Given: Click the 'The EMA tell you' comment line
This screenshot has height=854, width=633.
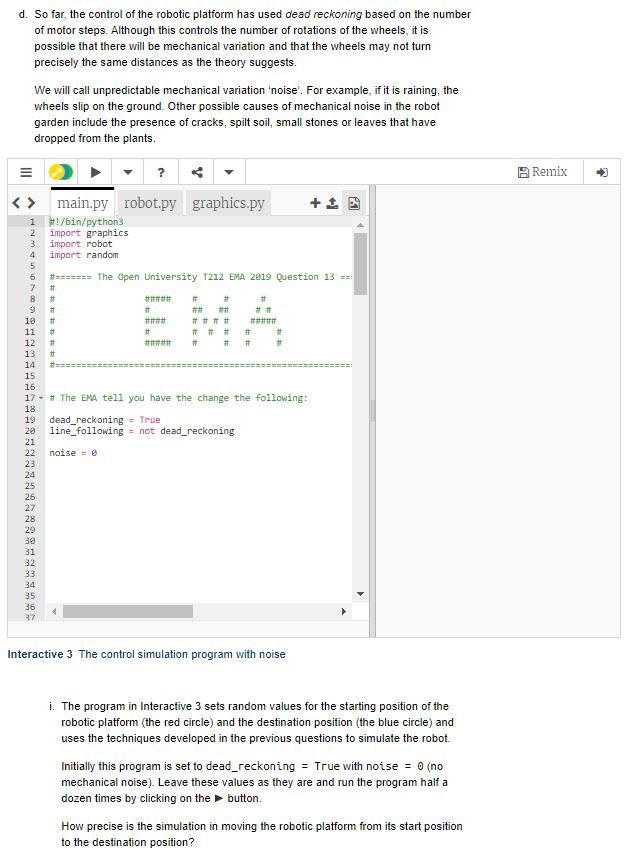Looking at the screenshot, I should click(x=178, y=398).
